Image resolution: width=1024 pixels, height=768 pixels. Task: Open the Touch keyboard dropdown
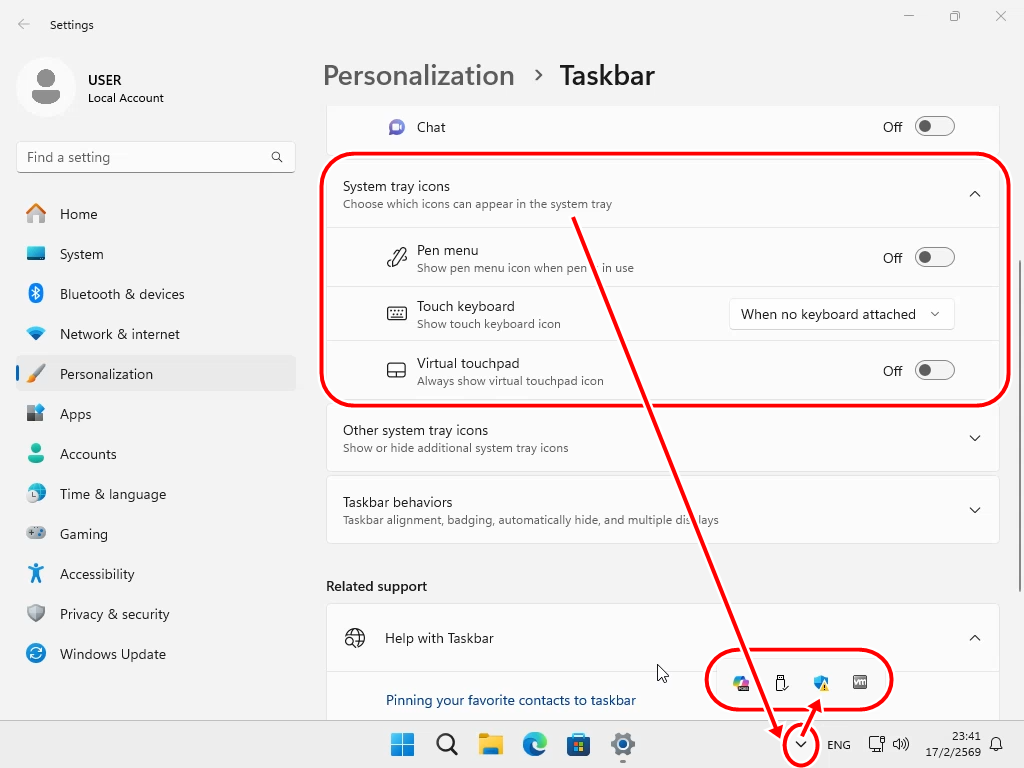(x=841, y=314)
